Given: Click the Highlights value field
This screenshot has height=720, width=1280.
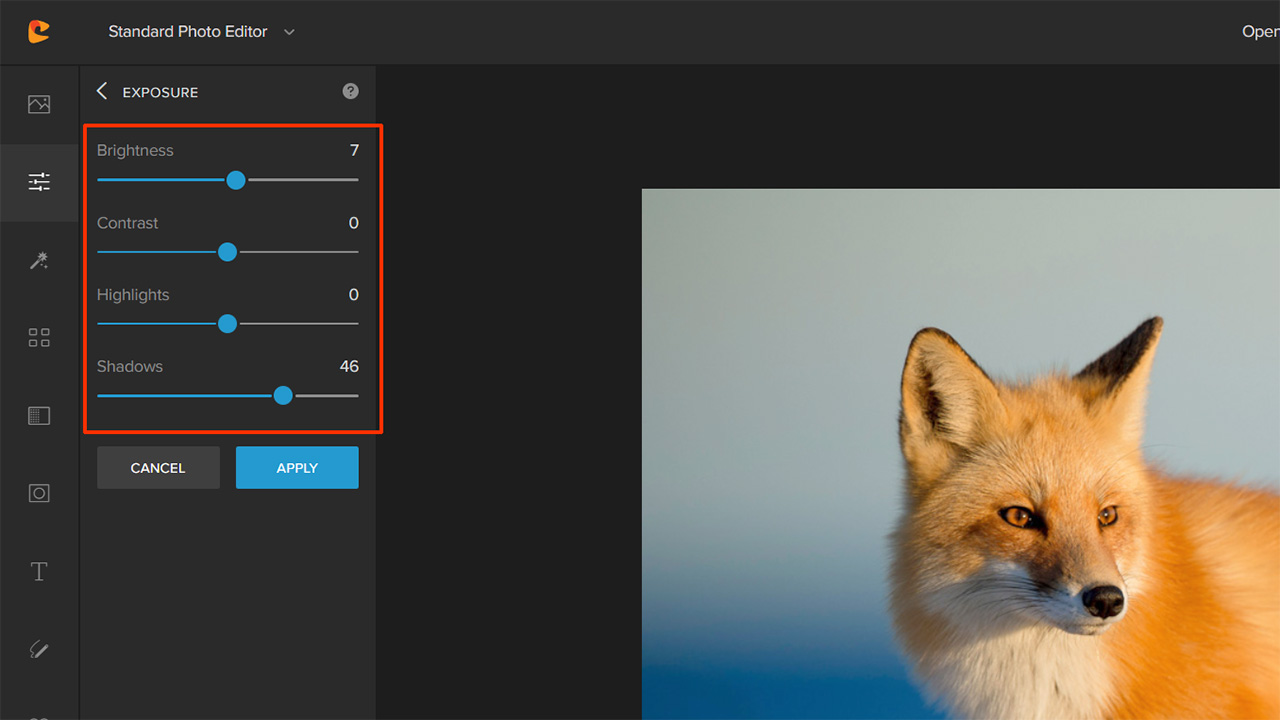Looking at the screenshot, I should [353, 295].
